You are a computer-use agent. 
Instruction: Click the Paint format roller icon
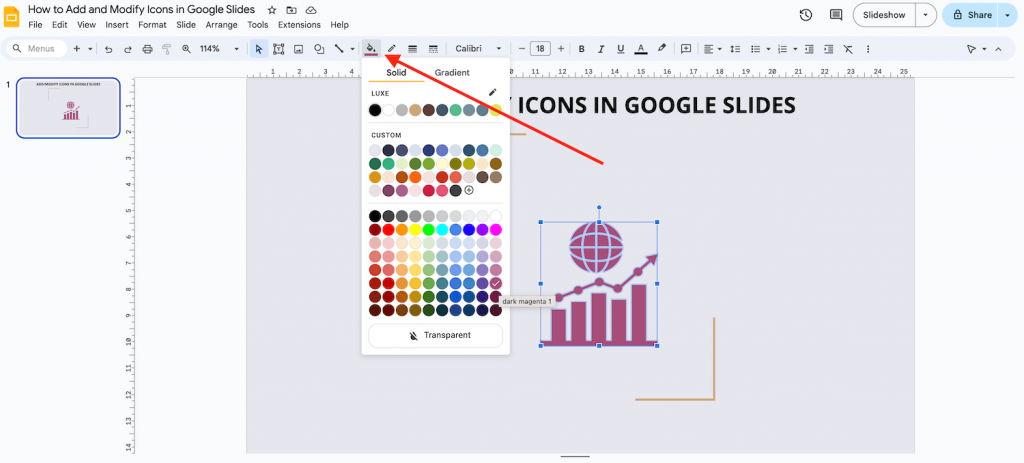[x=167, y=49]
